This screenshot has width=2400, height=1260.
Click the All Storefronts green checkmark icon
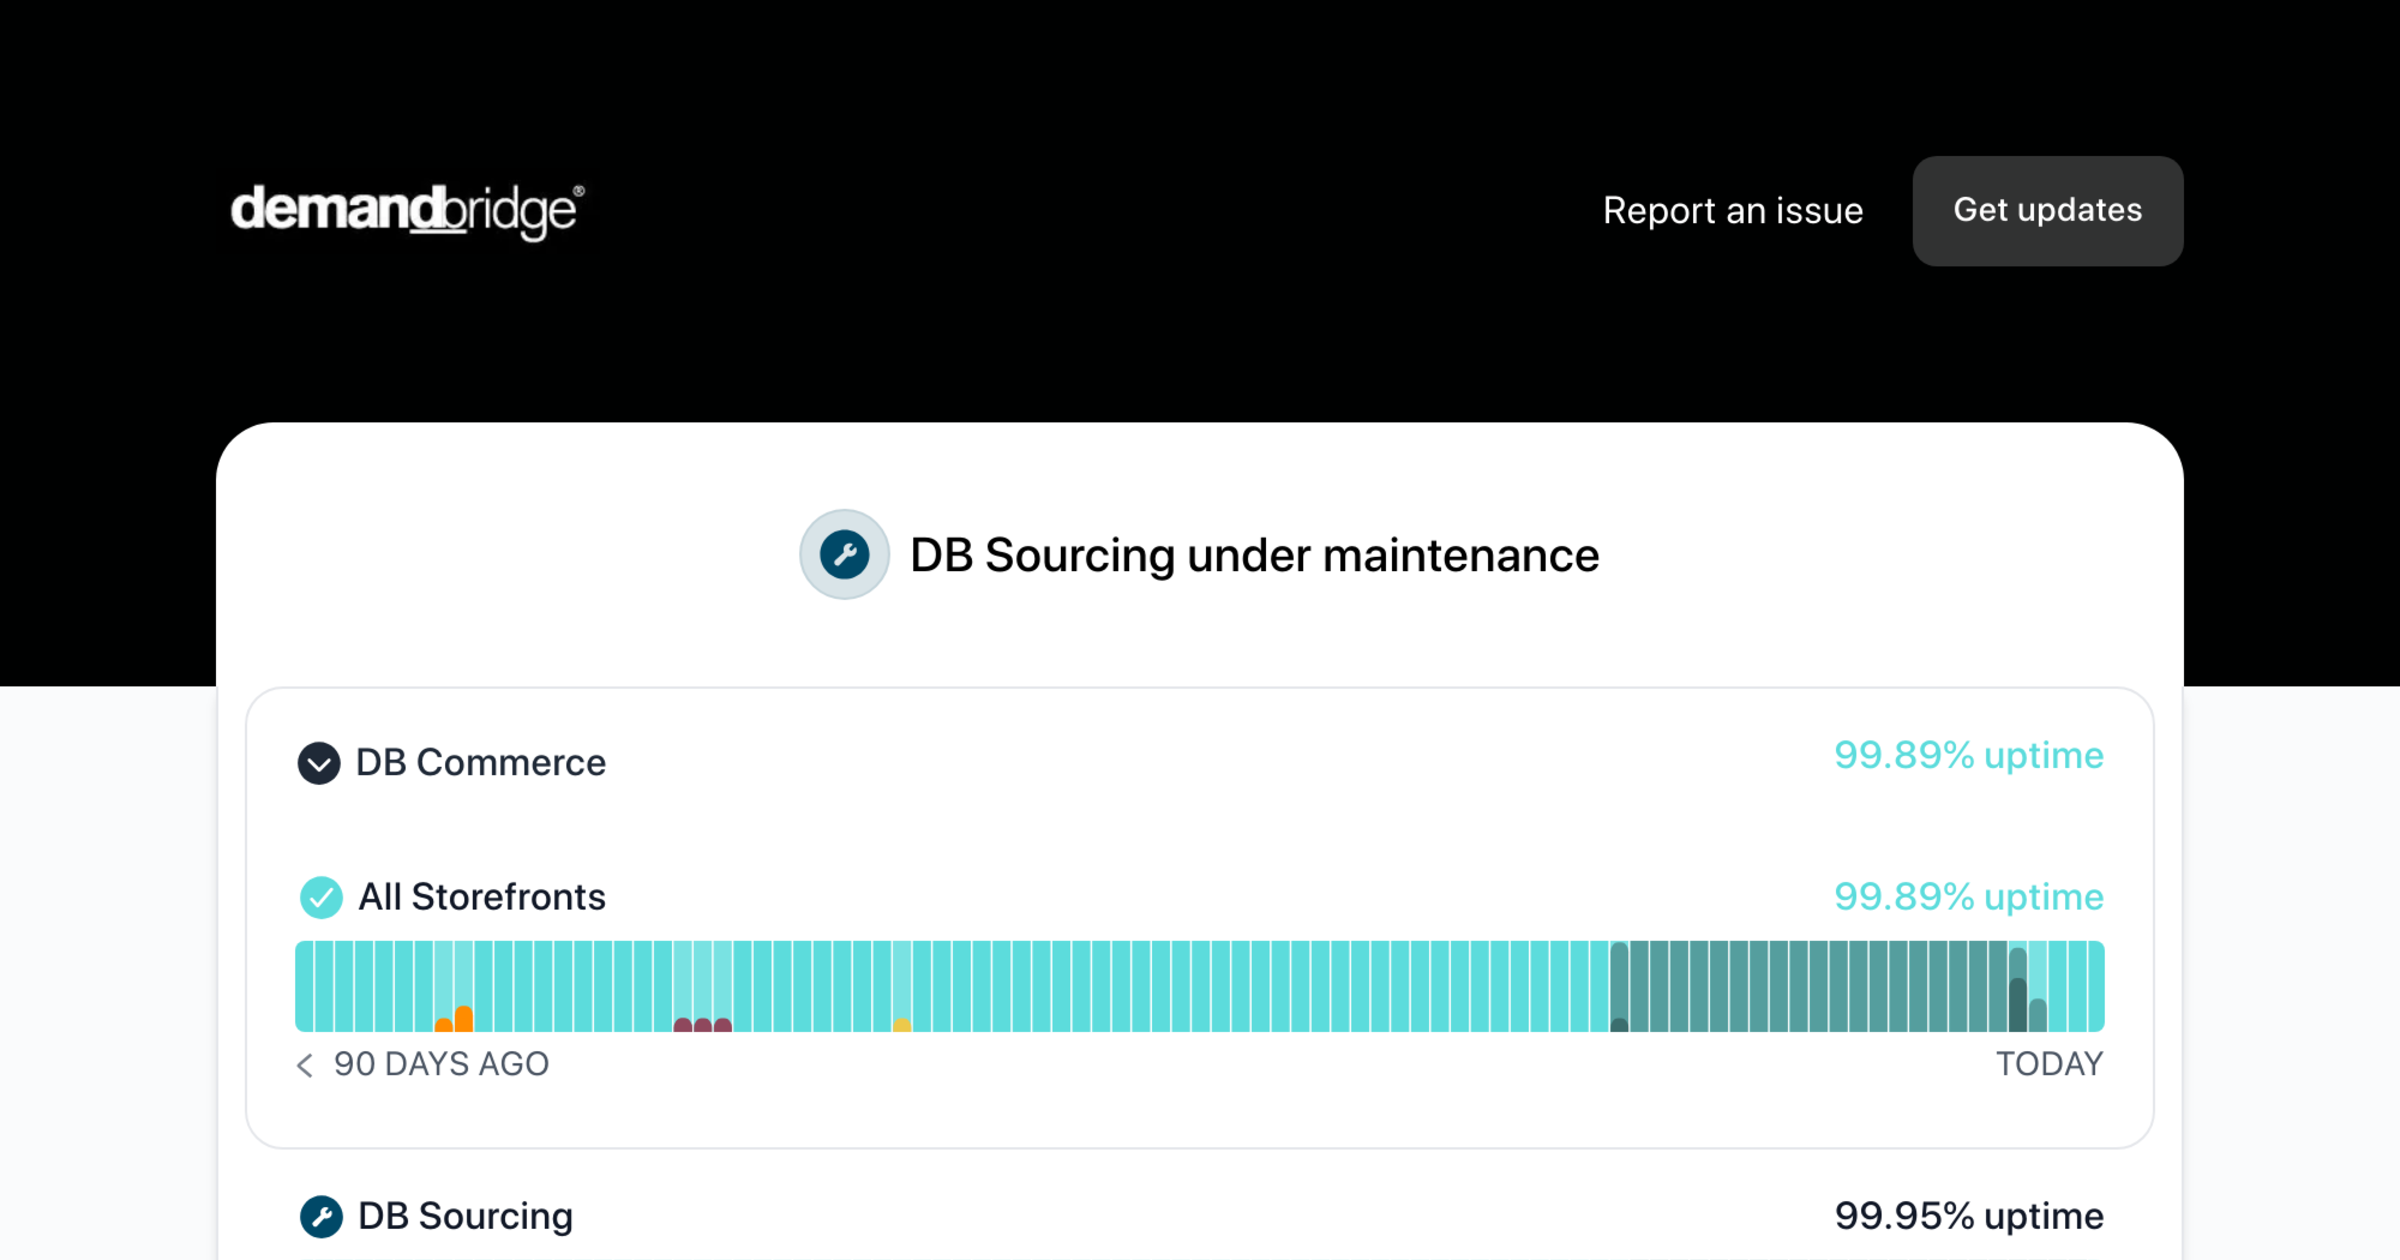click(321, 897)
